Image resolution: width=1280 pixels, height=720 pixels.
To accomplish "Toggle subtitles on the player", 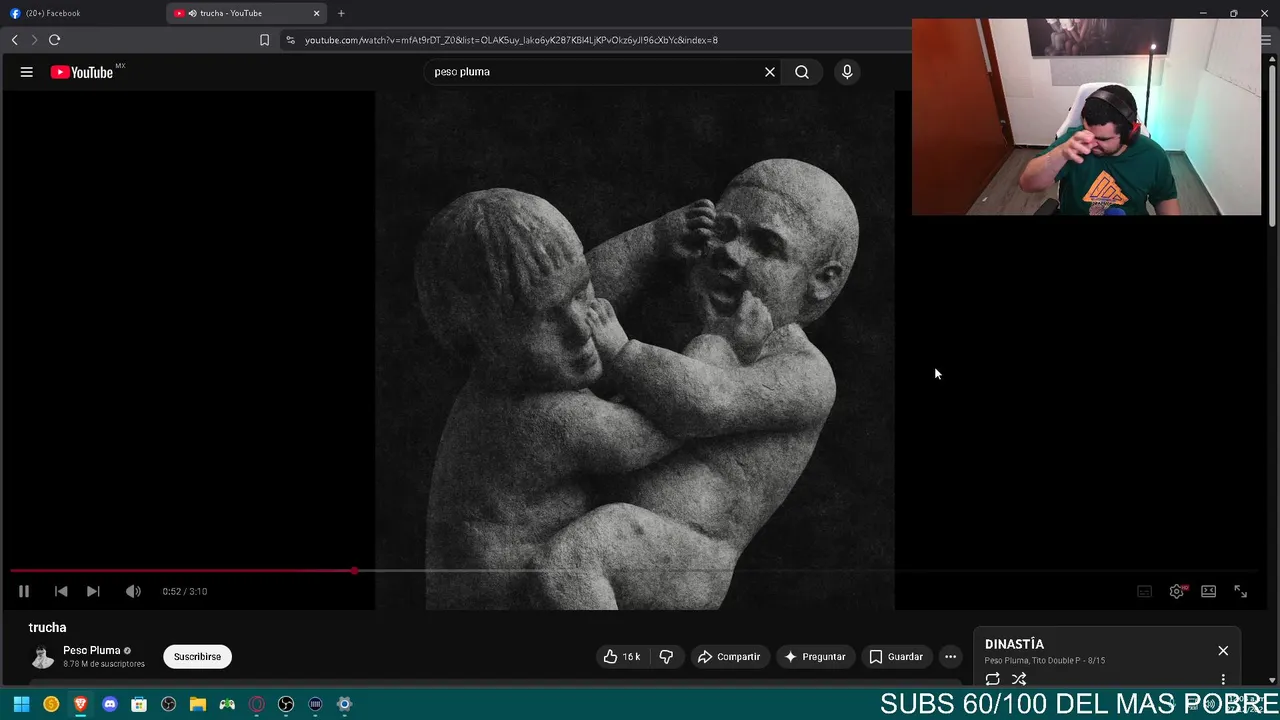I will click(x=1144, y=591).
